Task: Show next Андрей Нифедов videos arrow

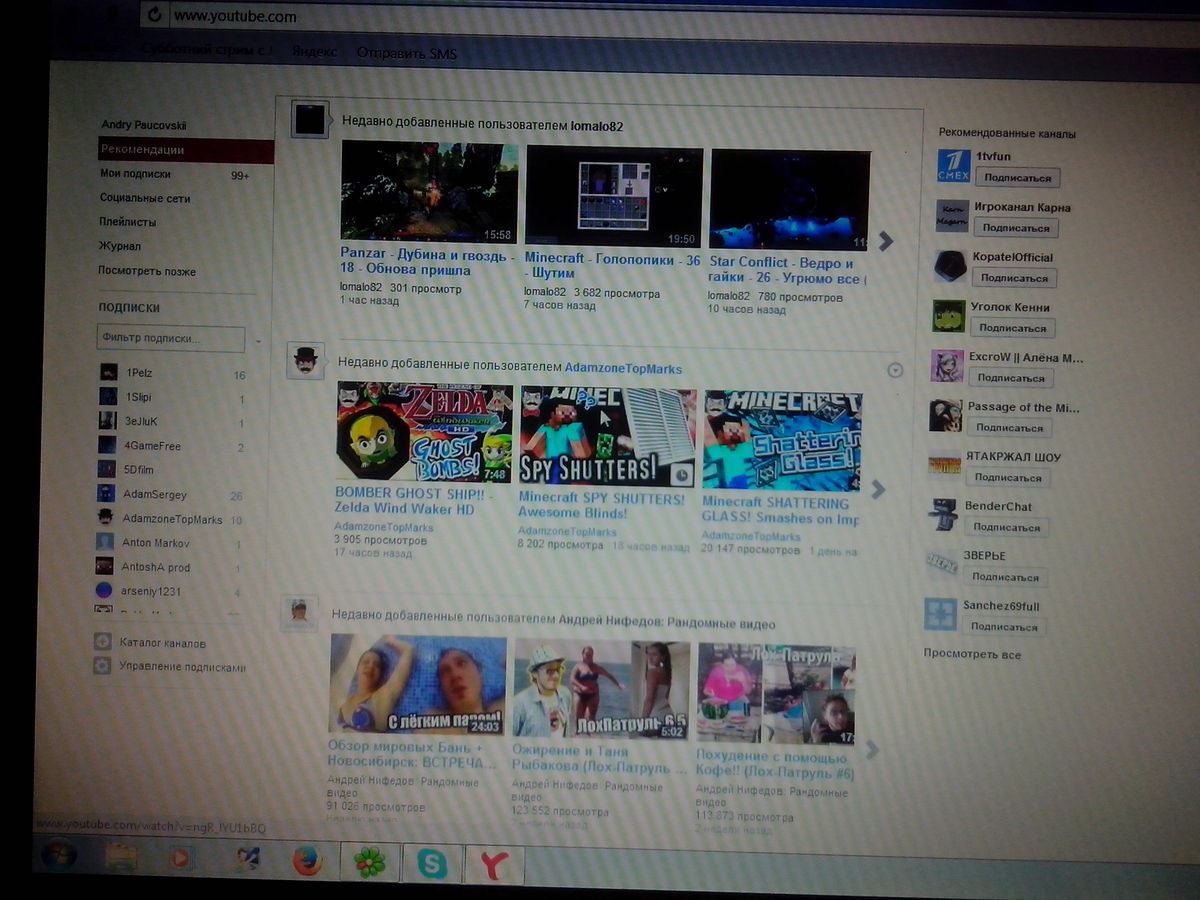Action: [872, 749]
